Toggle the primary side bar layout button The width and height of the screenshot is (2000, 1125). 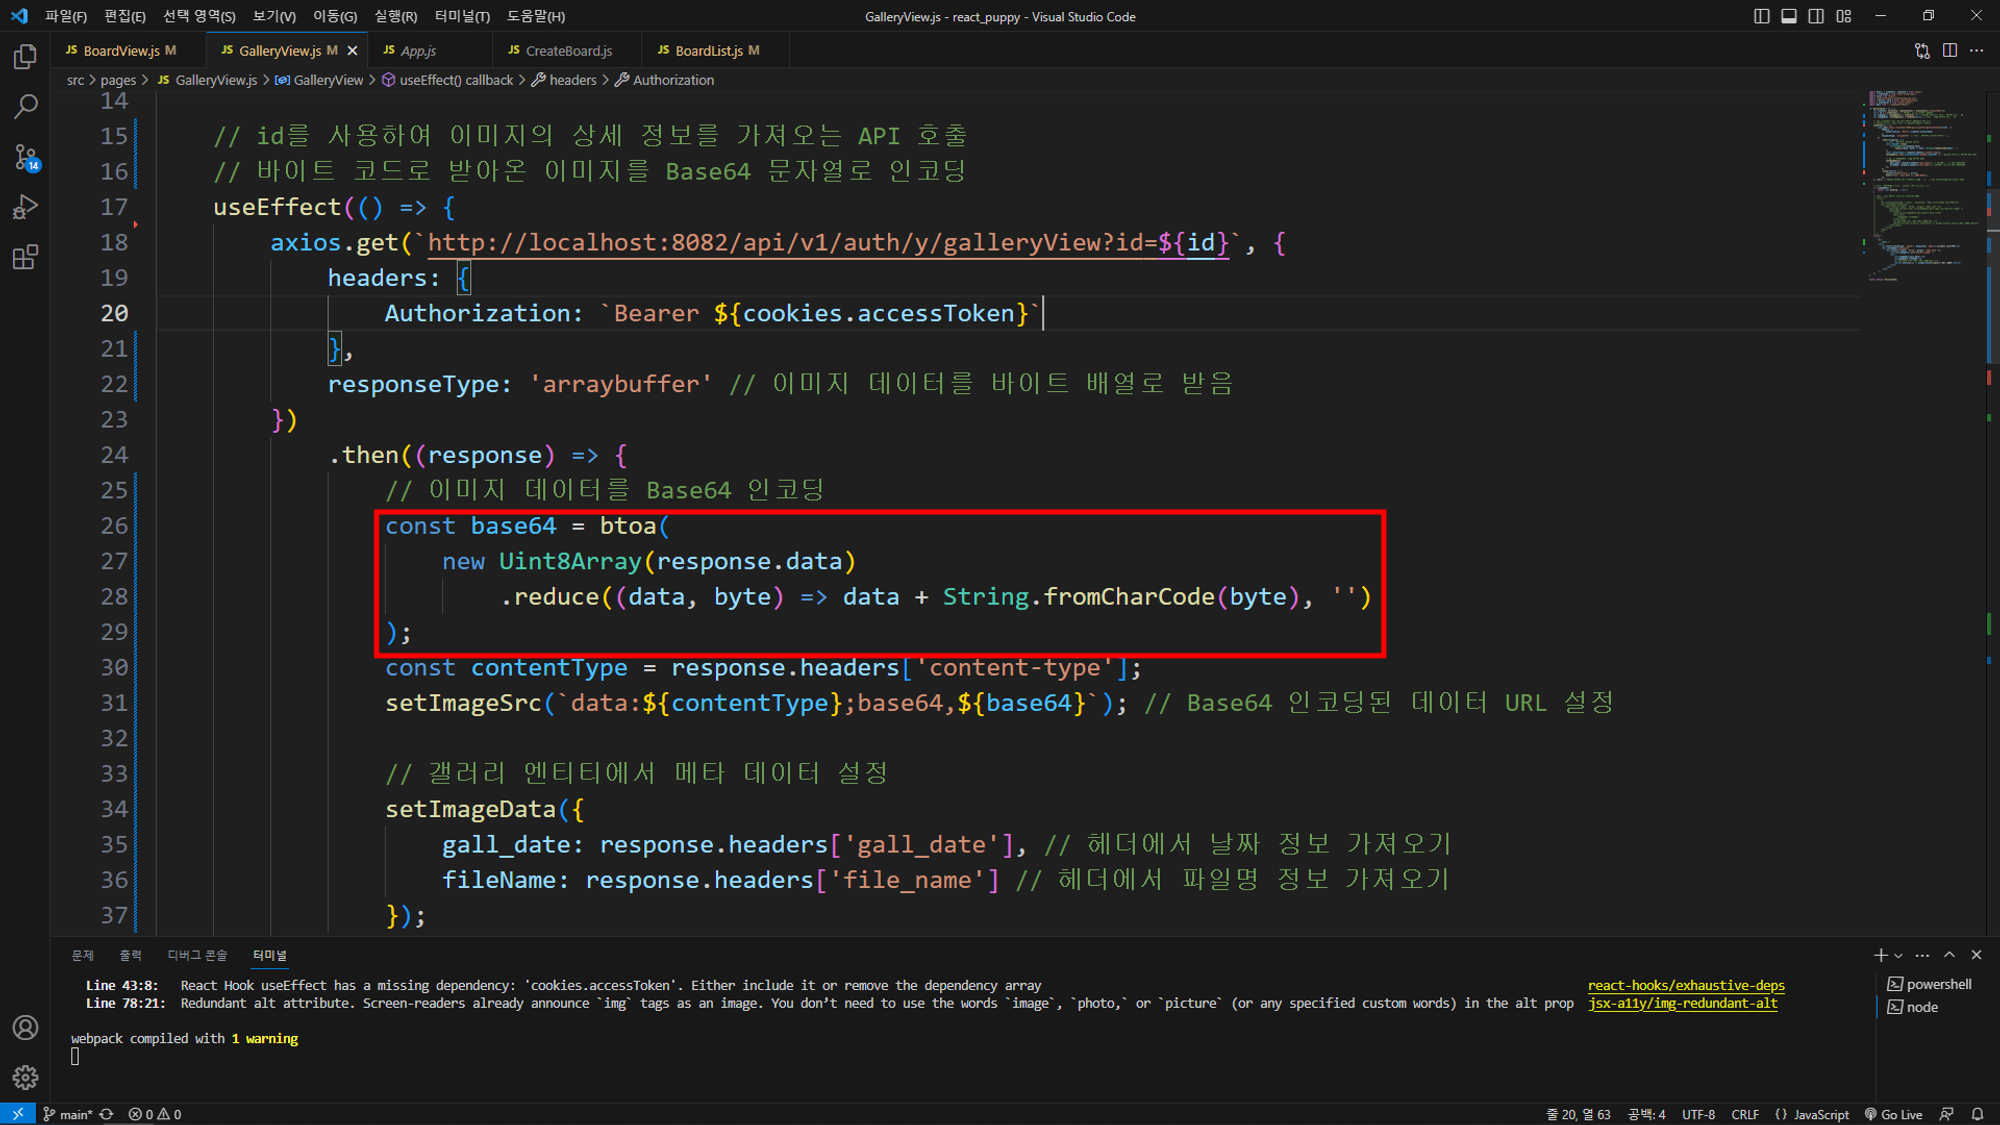1761,16
